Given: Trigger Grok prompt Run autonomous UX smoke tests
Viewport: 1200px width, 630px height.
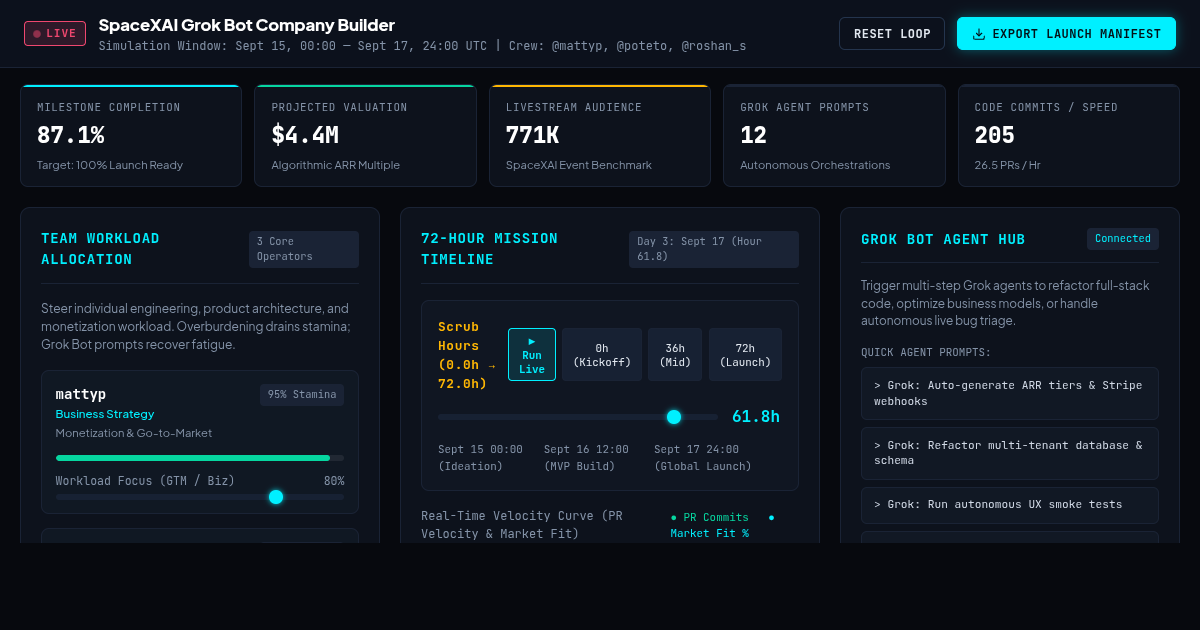Looking at the screenshot, I should pos(1010,505).
